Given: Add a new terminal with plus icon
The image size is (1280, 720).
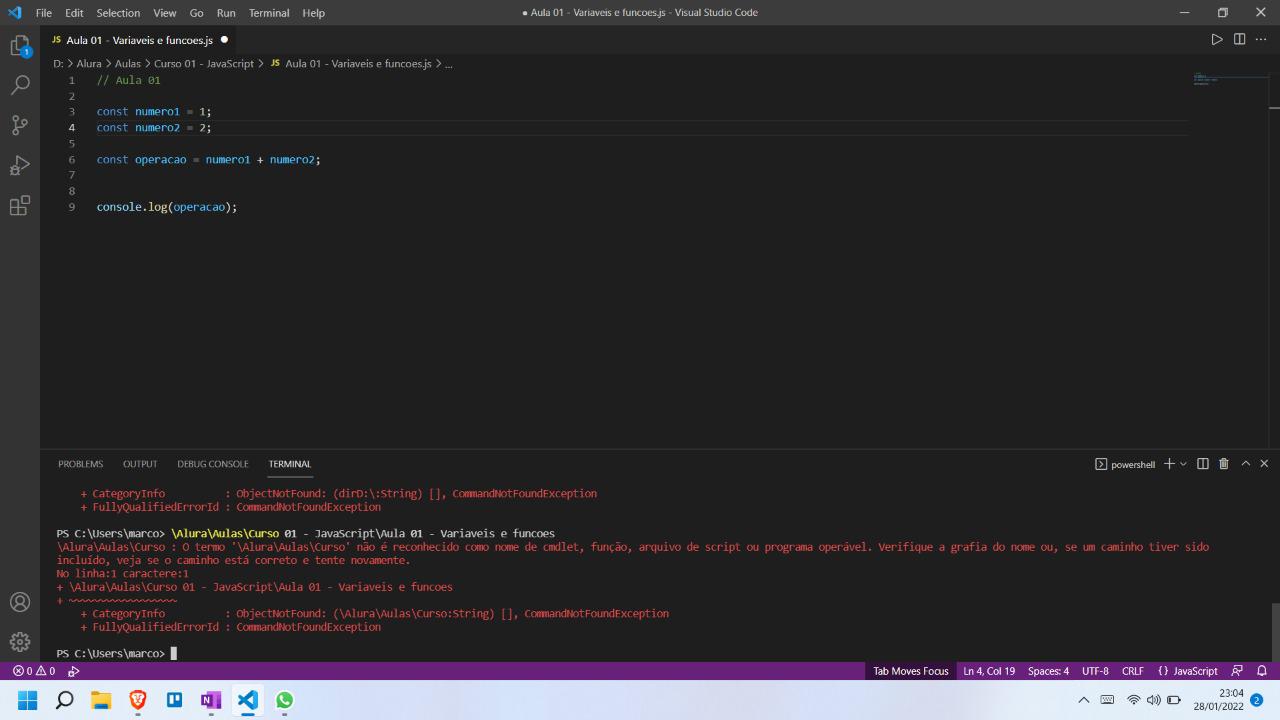Looking at the screenshot, I should pyautogui.click(x=1170, y=464).
